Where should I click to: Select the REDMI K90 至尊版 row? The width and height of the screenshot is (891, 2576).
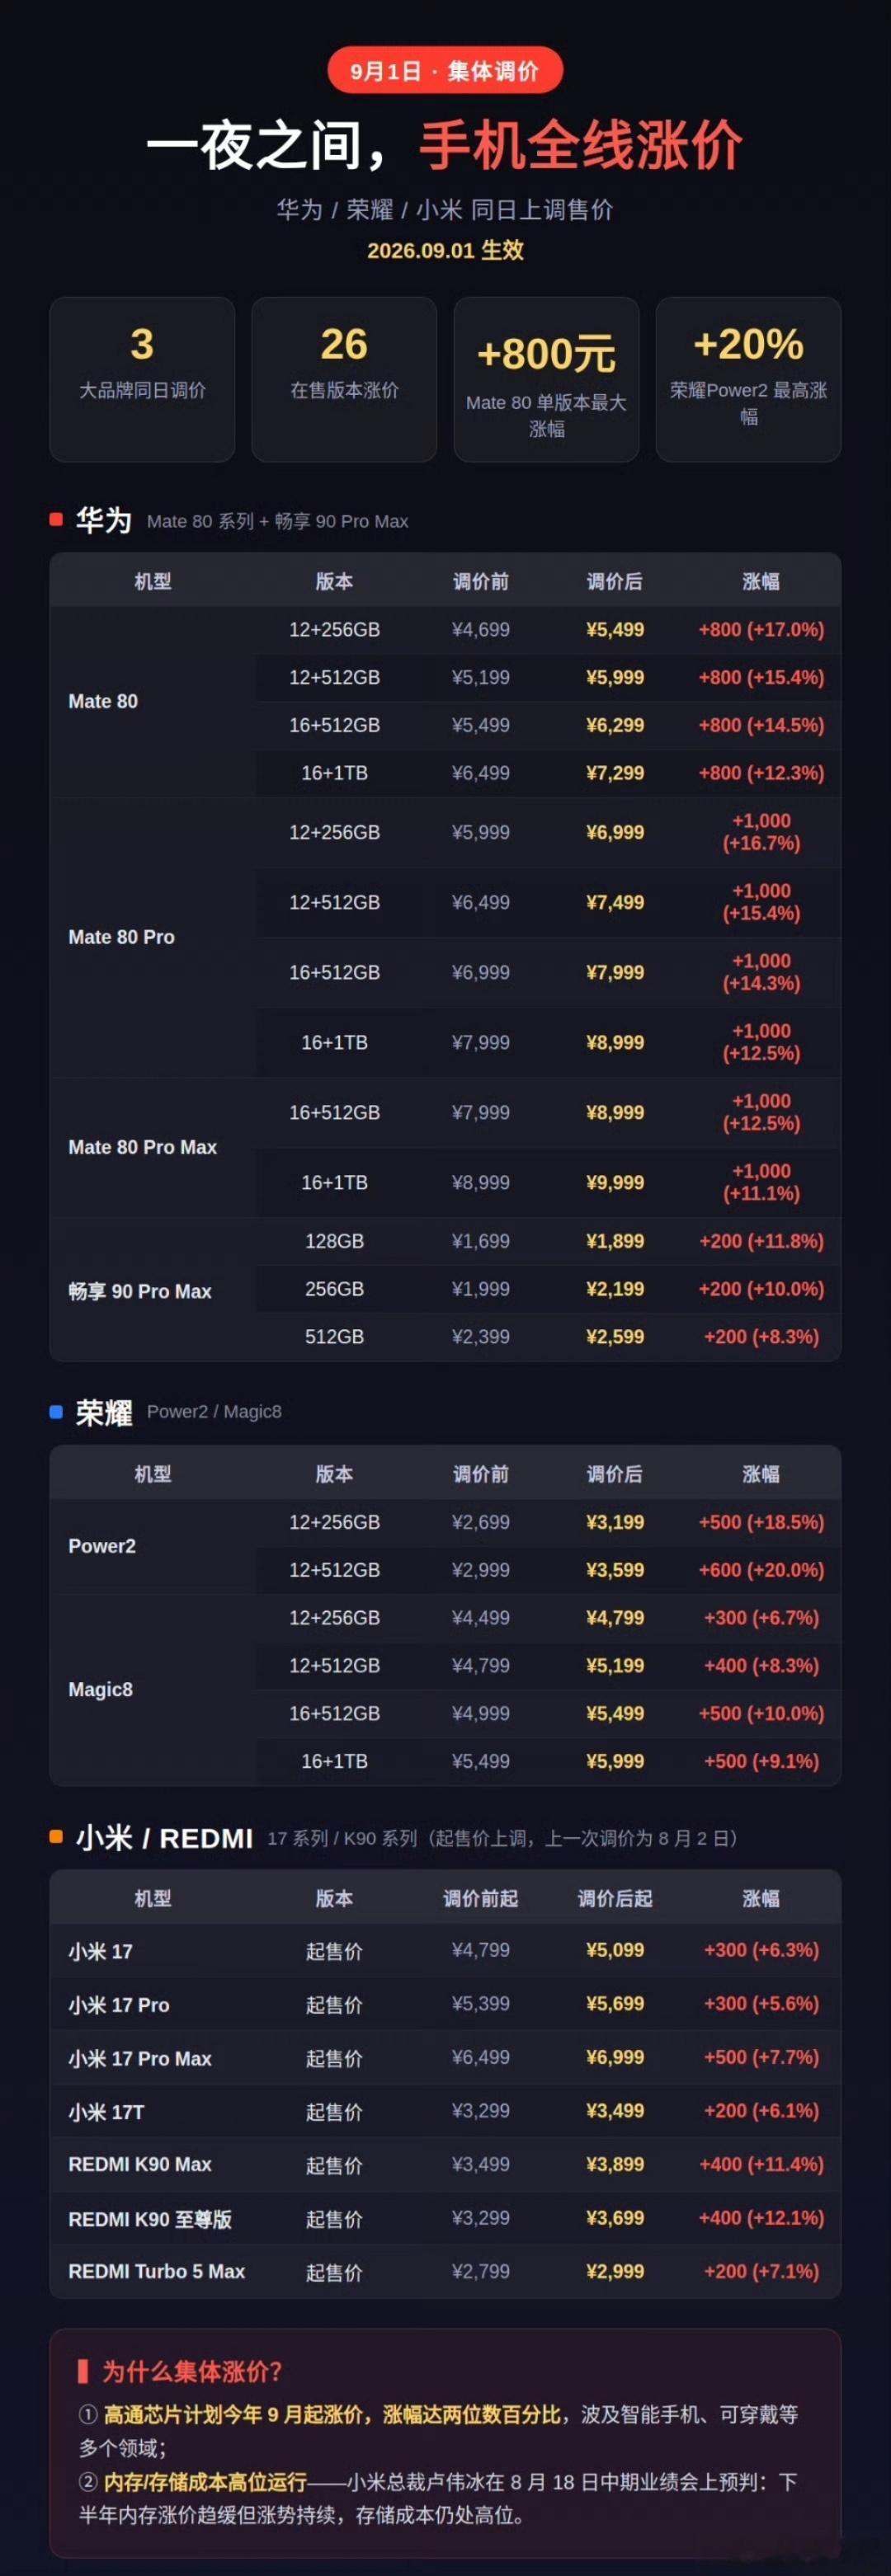[x=445, y=2218]
